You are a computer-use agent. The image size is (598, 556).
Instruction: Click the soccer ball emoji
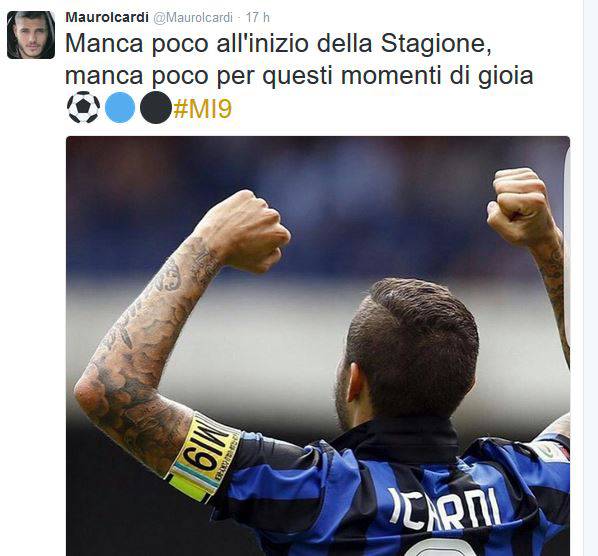(x=84, y=108)
